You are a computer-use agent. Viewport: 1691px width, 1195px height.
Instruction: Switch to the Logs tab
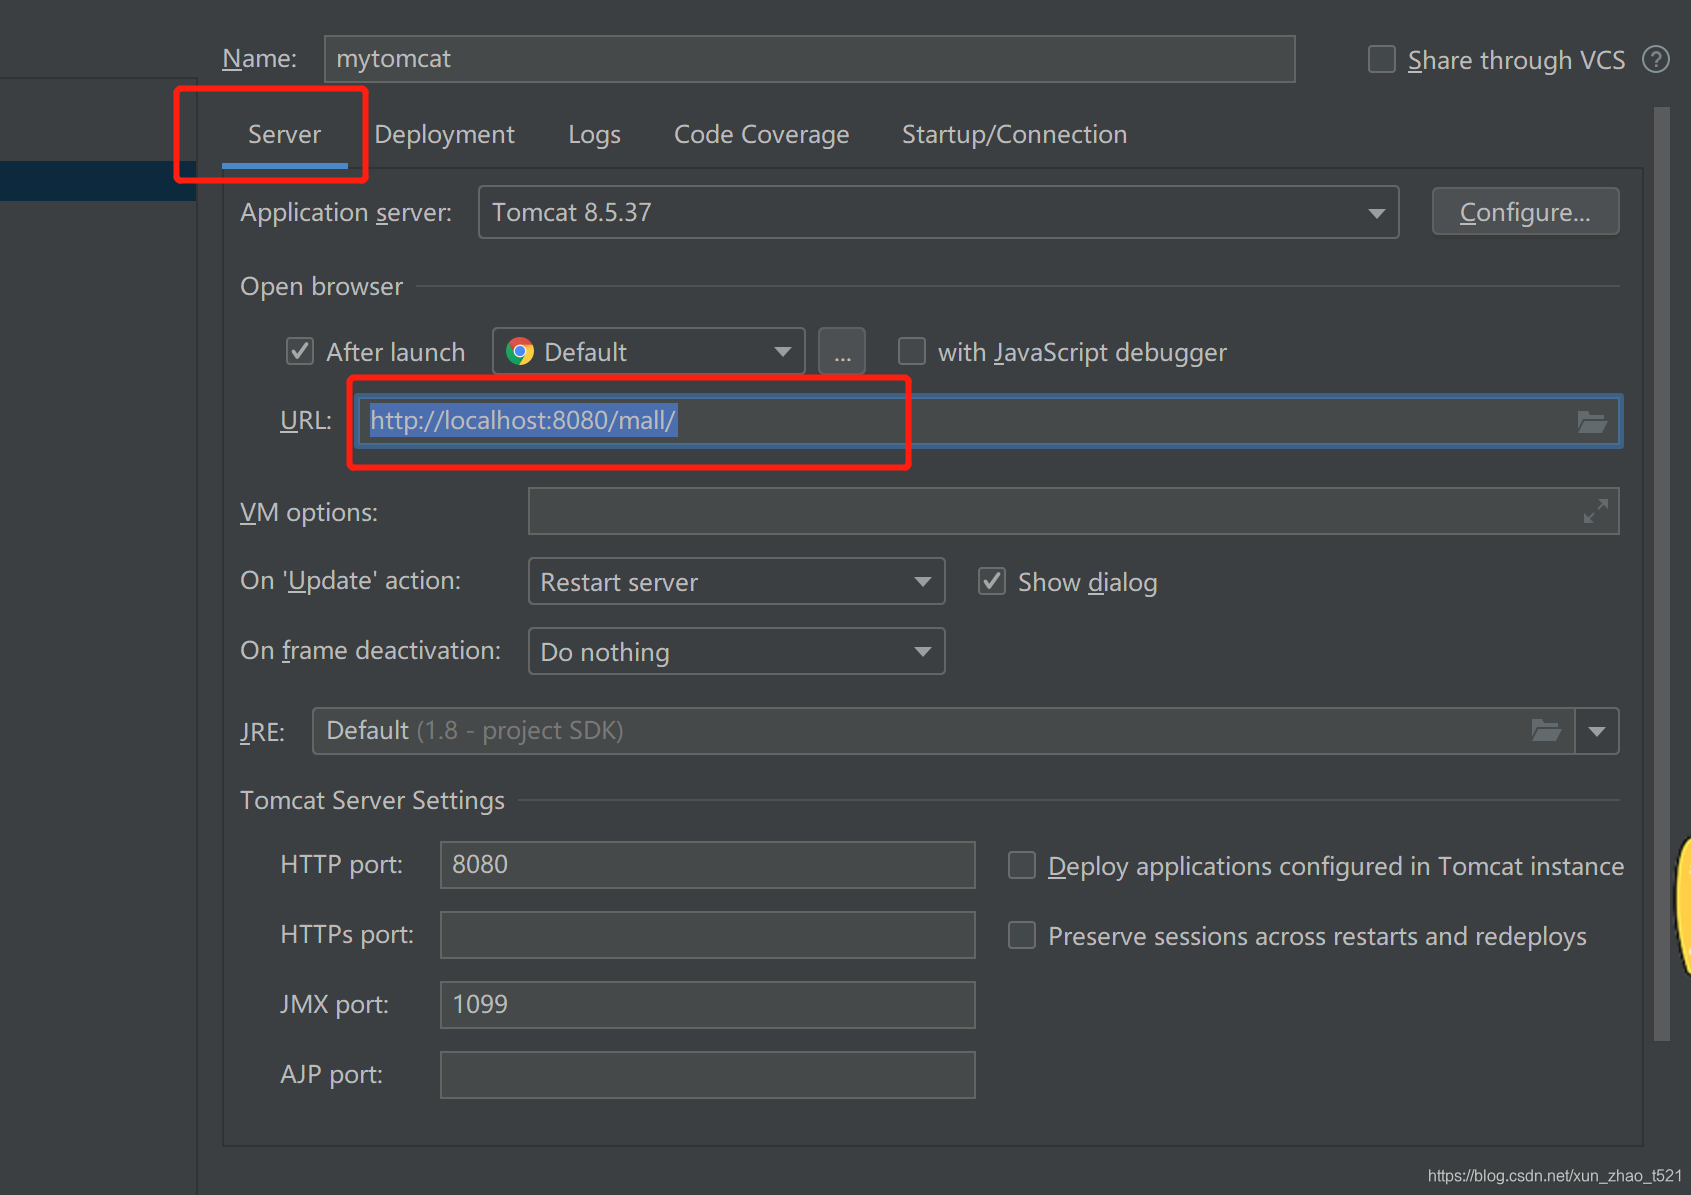tap(594, 134)
